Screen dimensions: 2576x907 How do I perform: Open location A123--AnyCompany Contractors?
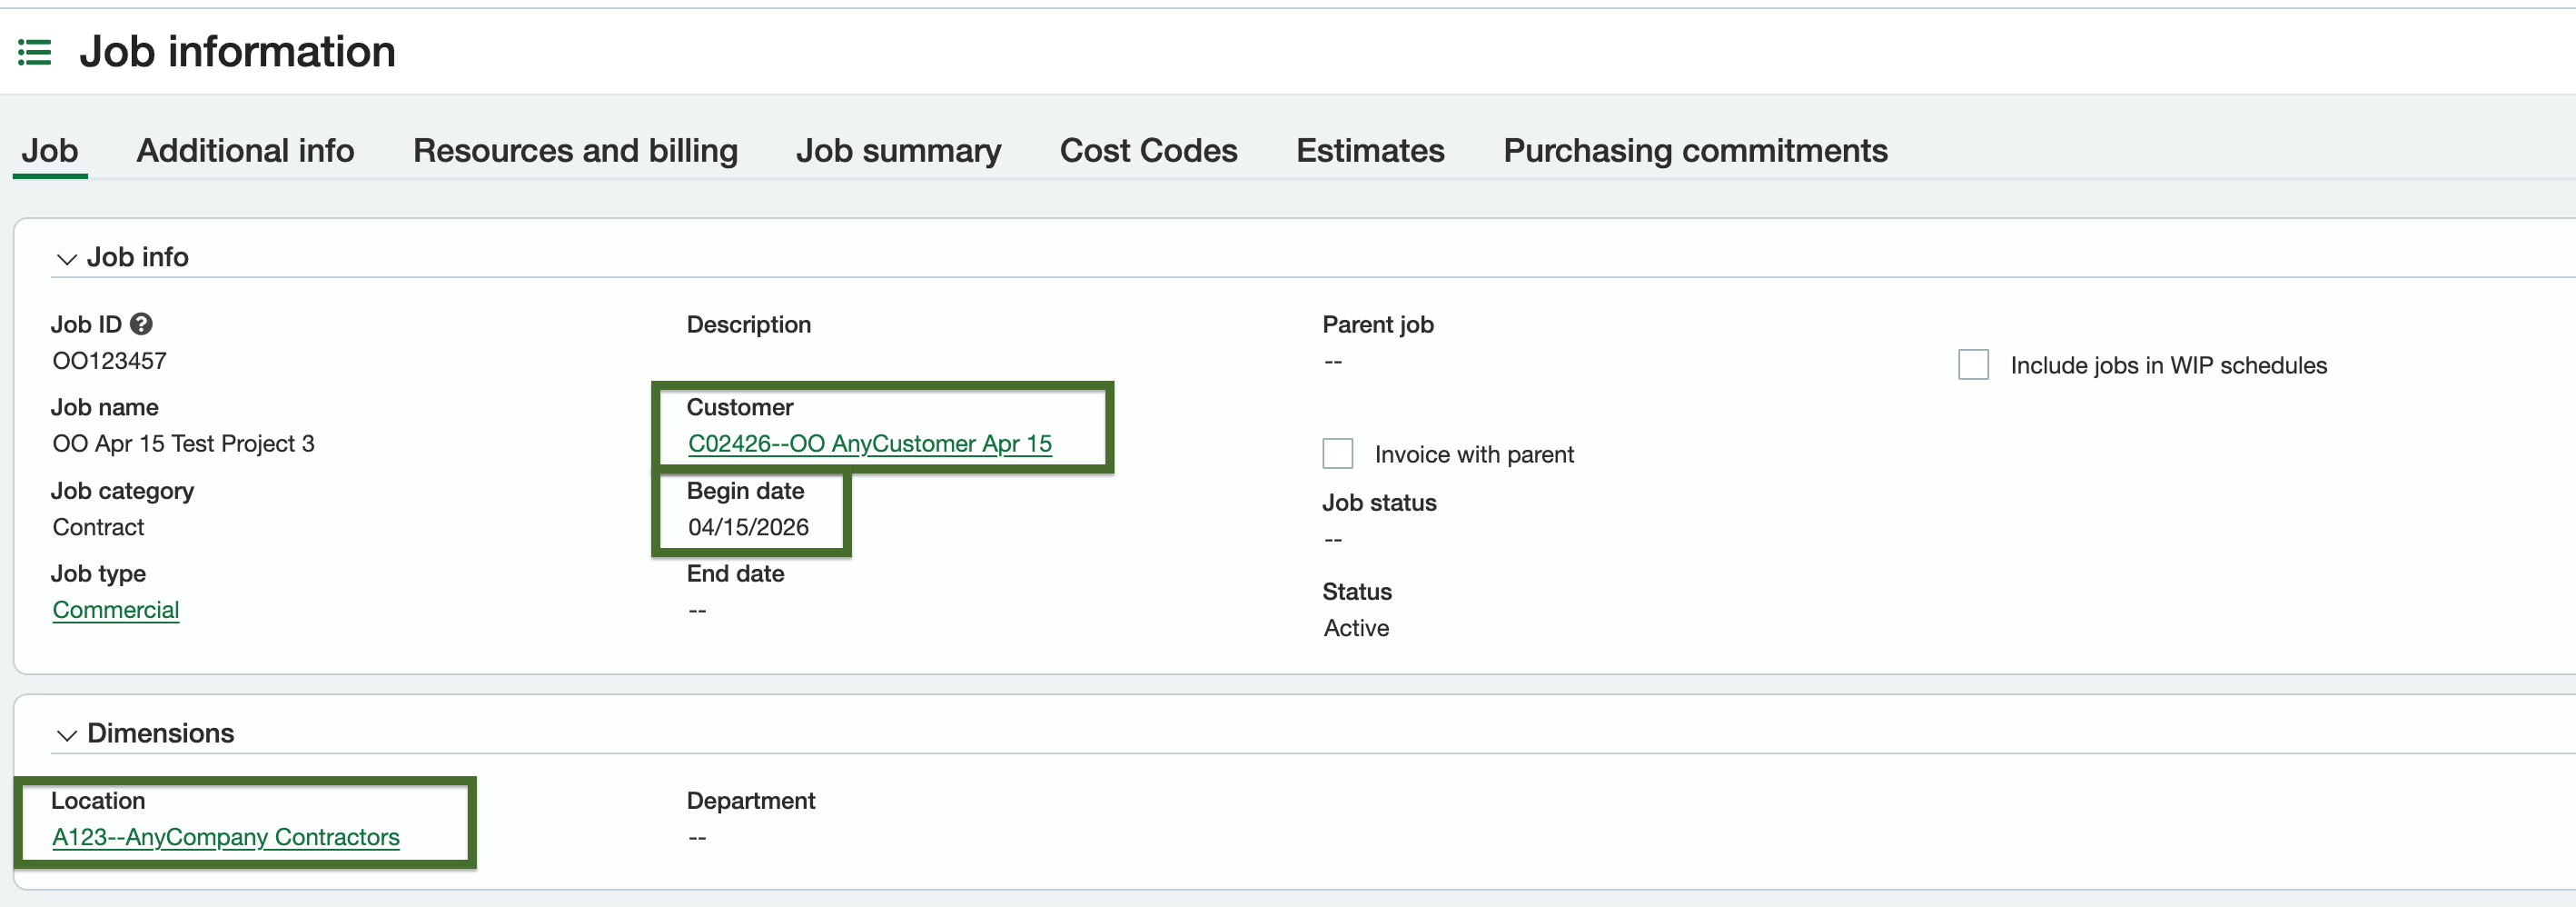(226, 837)
